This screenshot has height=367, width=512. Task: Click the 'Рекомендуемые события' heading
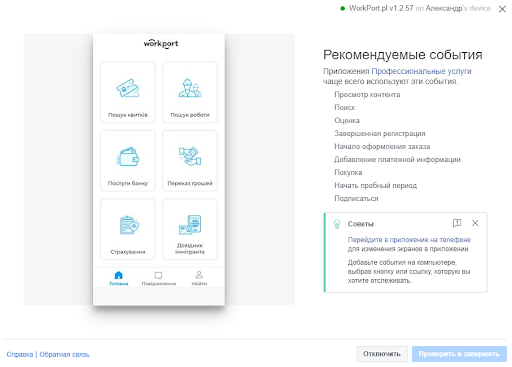pos(403,55)
